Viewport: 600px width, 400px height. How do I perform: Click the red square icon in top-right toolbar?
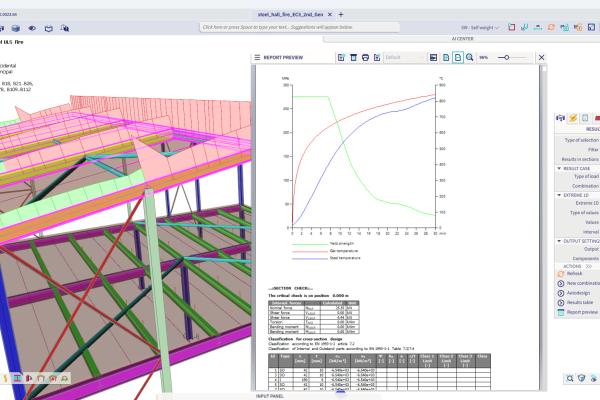tap(512, 27)
